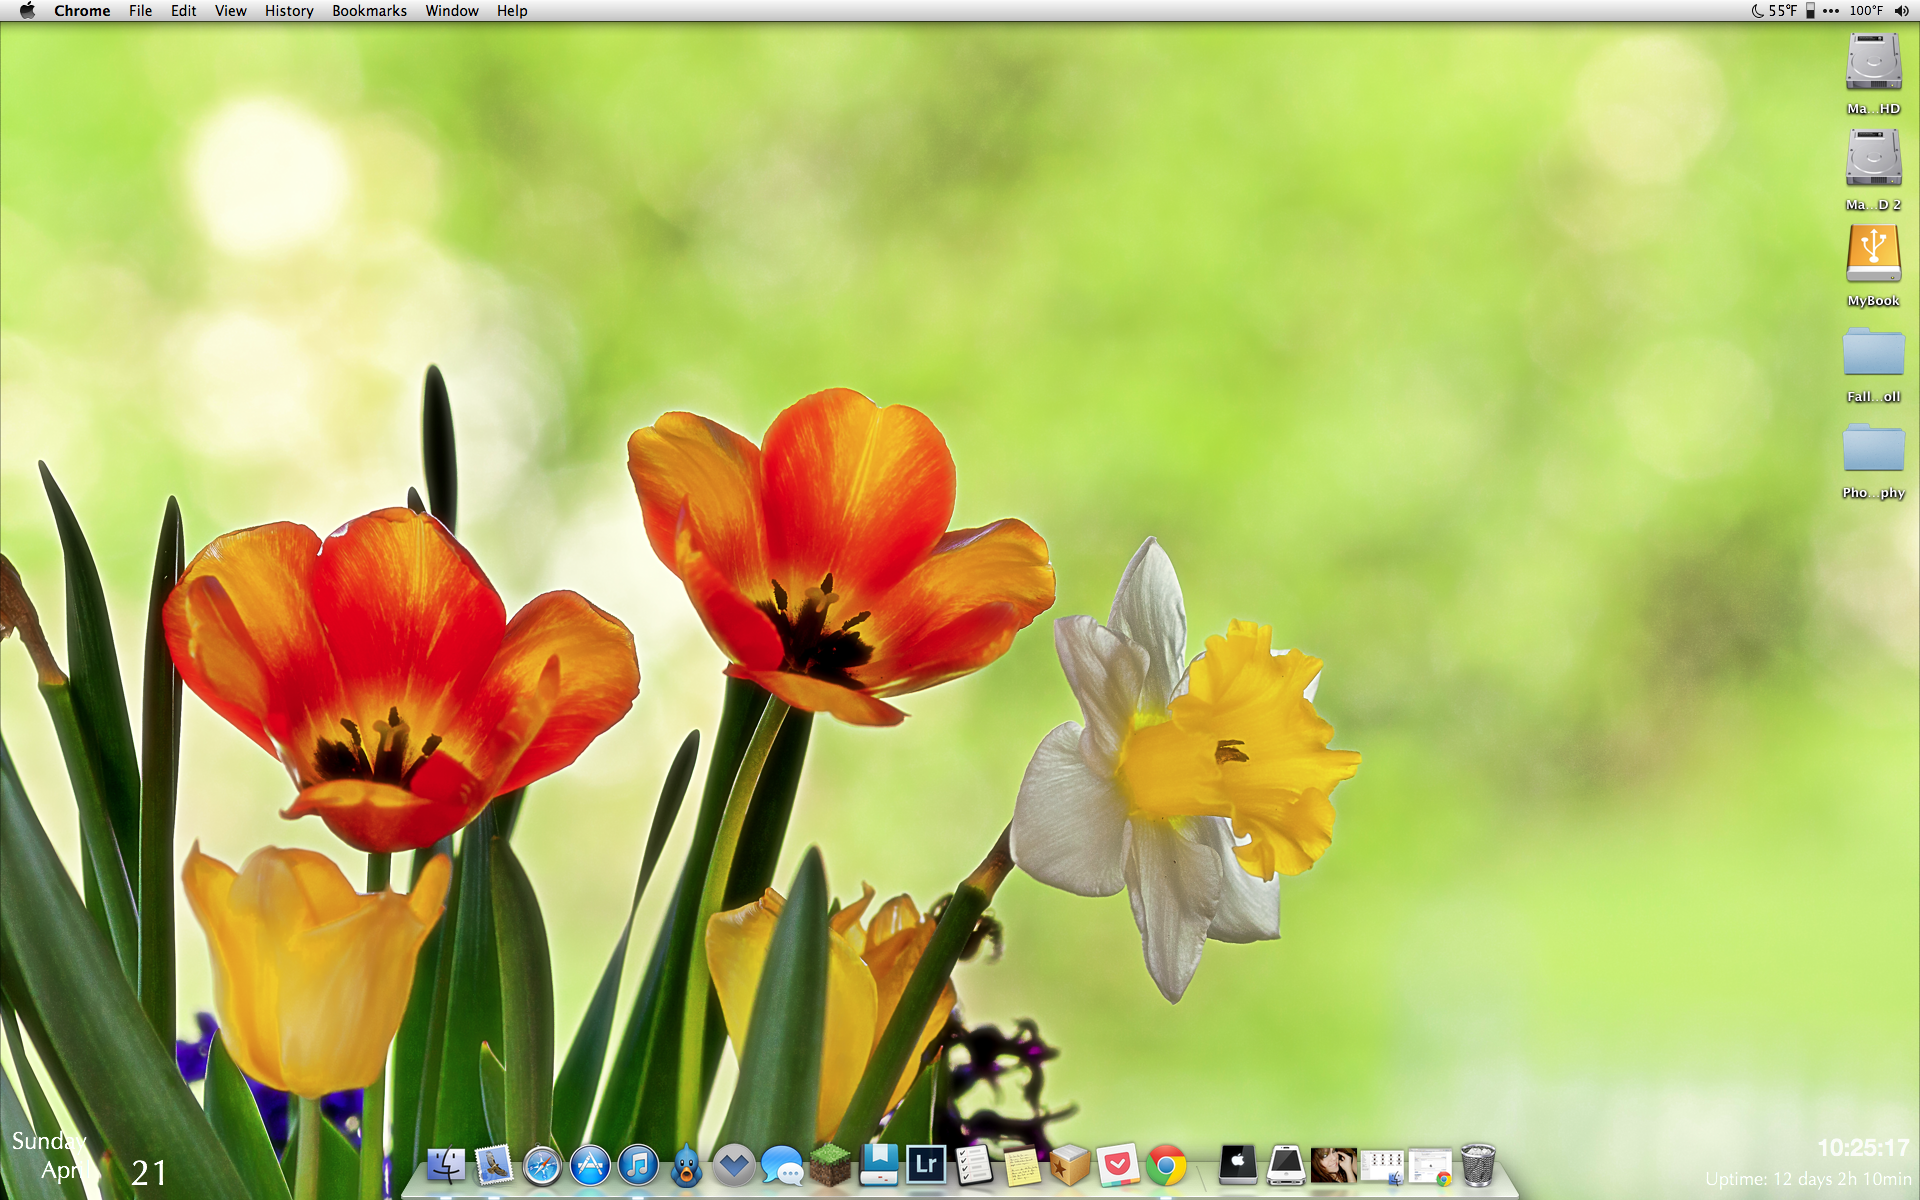This screenshot has width=1920, height=1200.
Task: Open the App Store dock icon
Action: coord(590,1166)
